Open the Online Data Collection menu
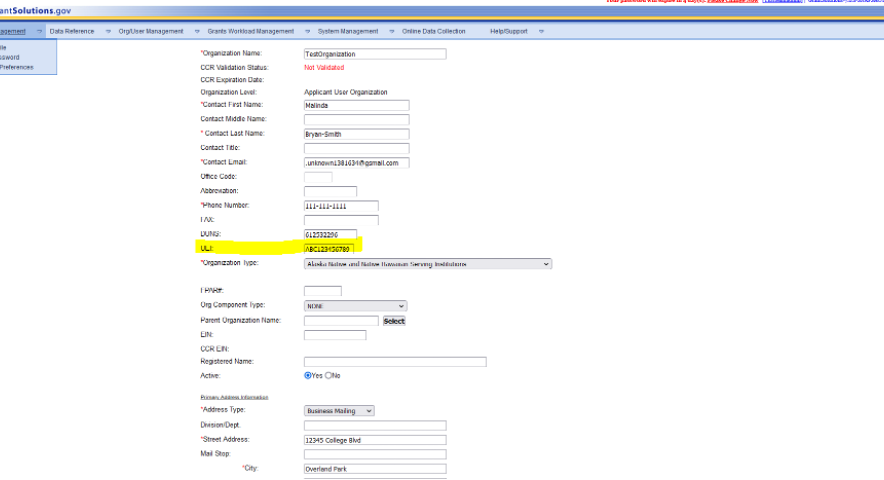The height and width of the screenshot is (480, 884). click(433, 31)
